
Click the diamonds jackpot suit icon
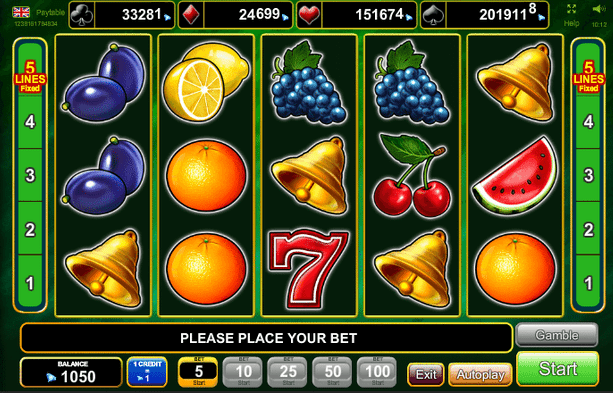click(191, 15)
